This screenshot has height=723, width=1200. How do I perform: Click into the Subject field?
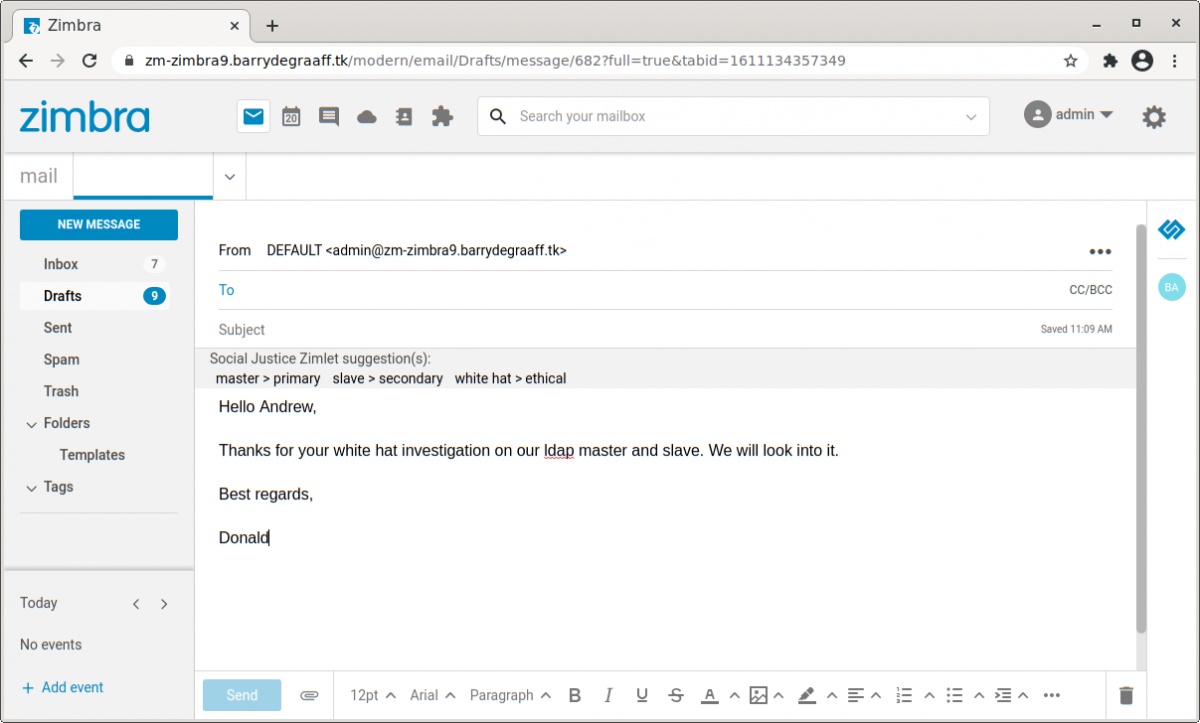pyautogui.click(x=620, y=329)
